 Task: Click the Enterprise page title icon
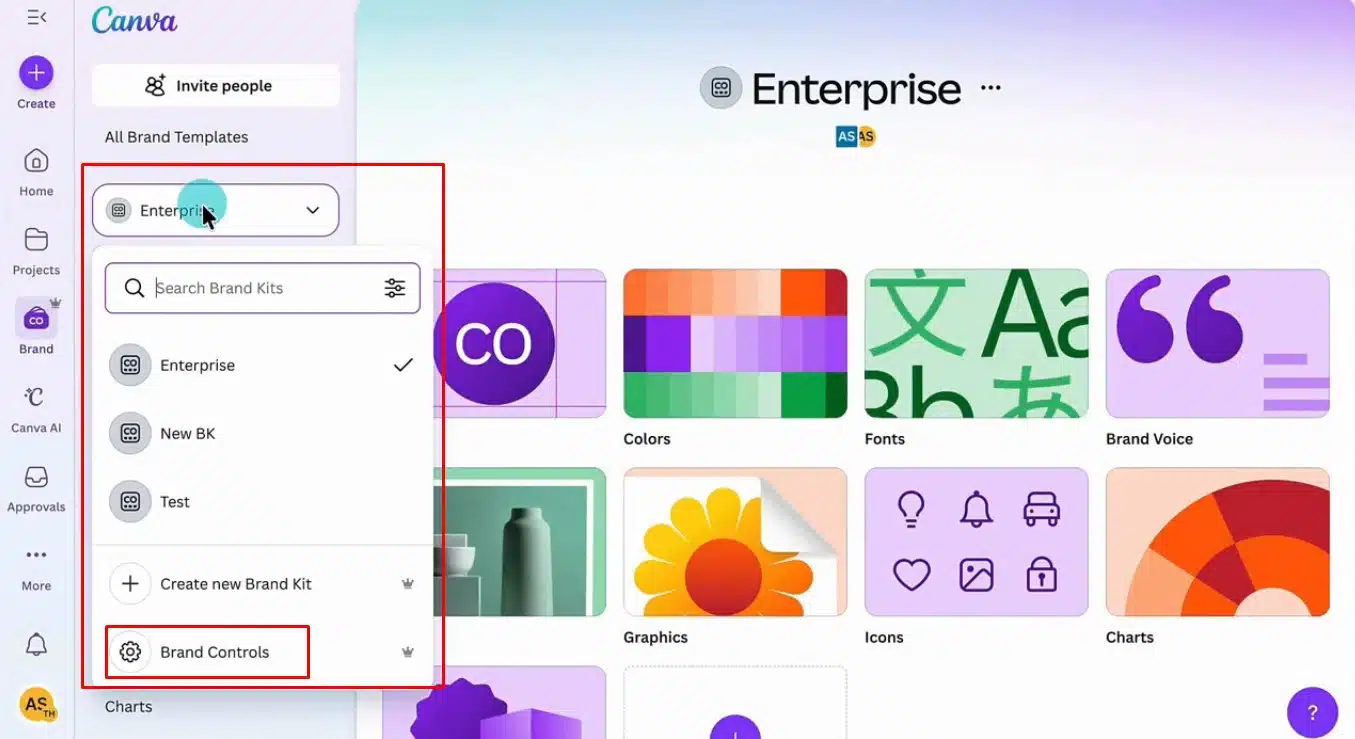[x=721, y=88]
